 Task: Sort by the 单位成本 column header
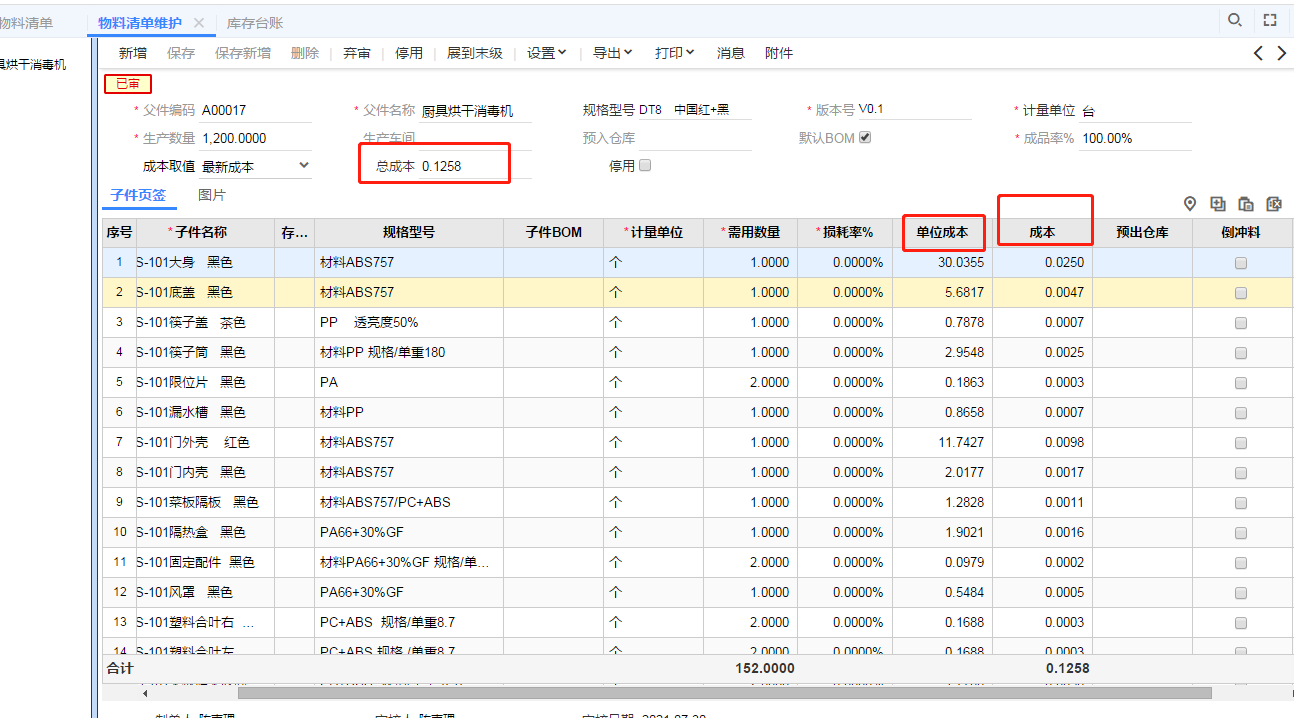[x=942, y=232]
